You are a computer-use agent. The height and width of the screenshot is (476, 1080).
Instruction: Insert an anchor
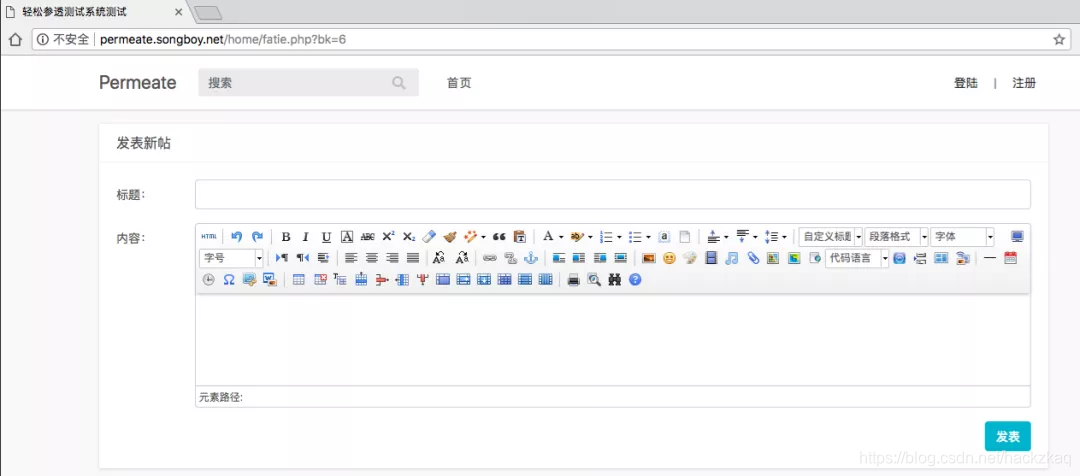click(x=530, y=258)
